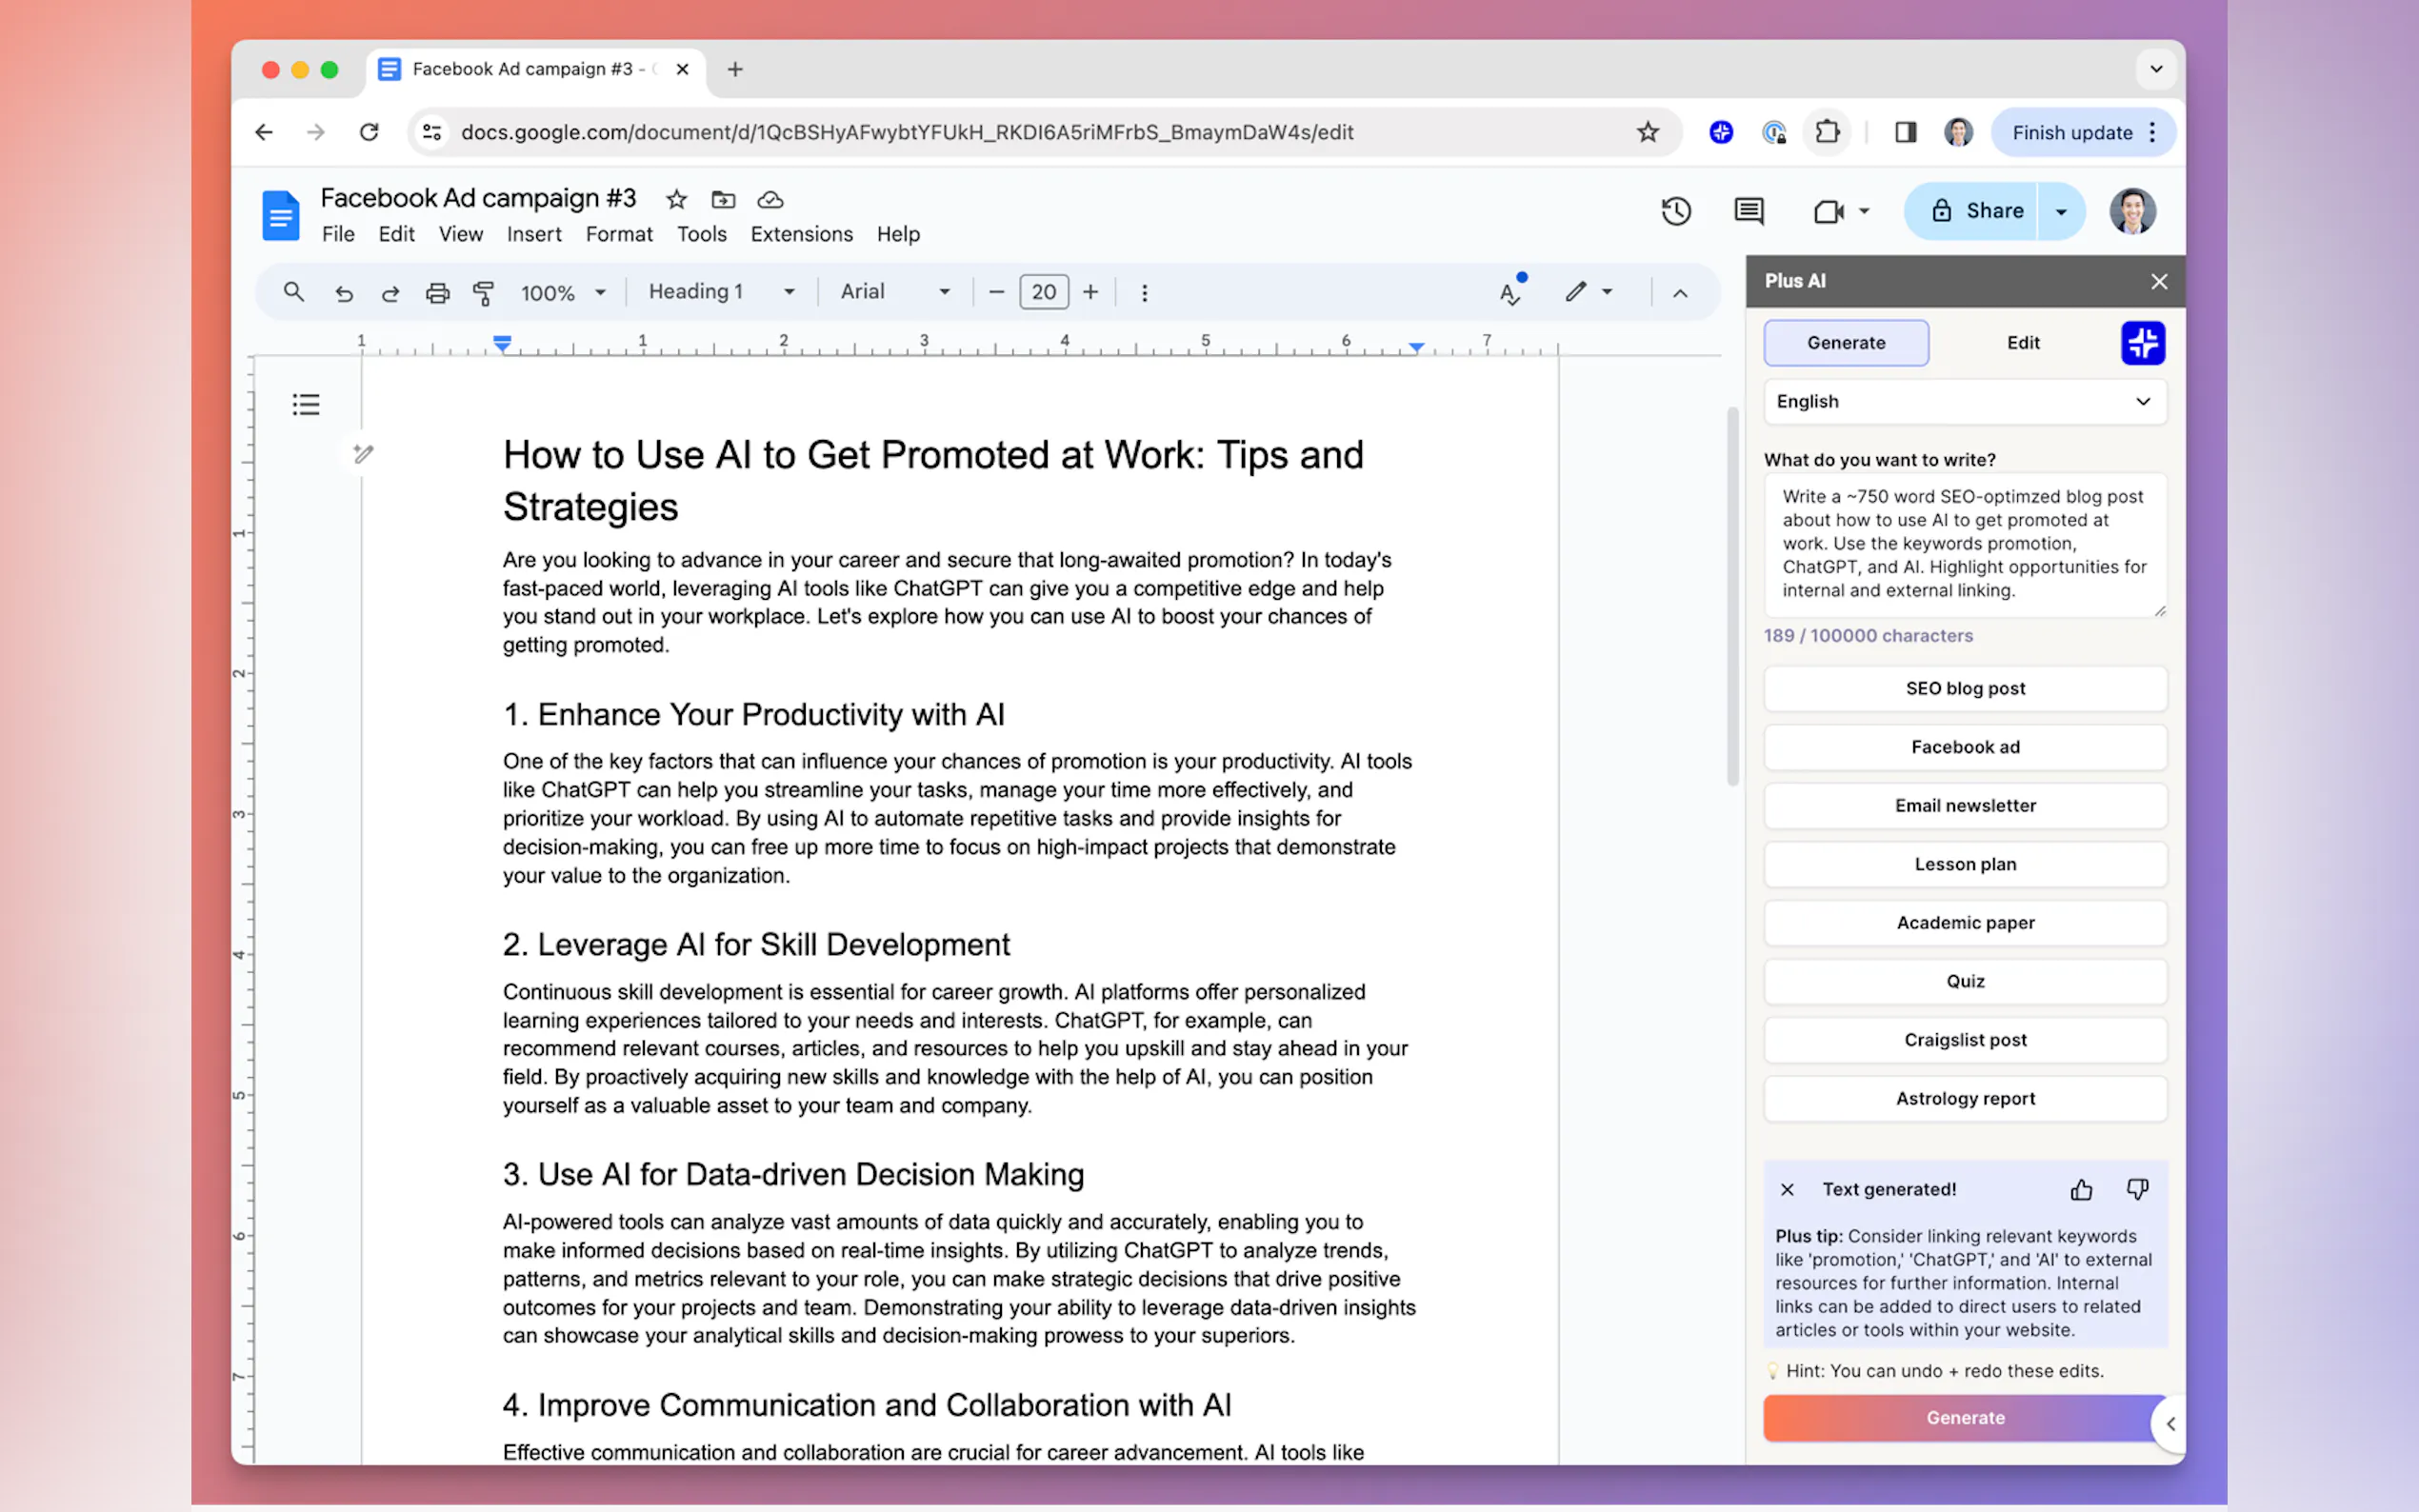Bookmark this page with star icon
Viewport: 2419px width, 1512px height.
[x=1648, y=132]
